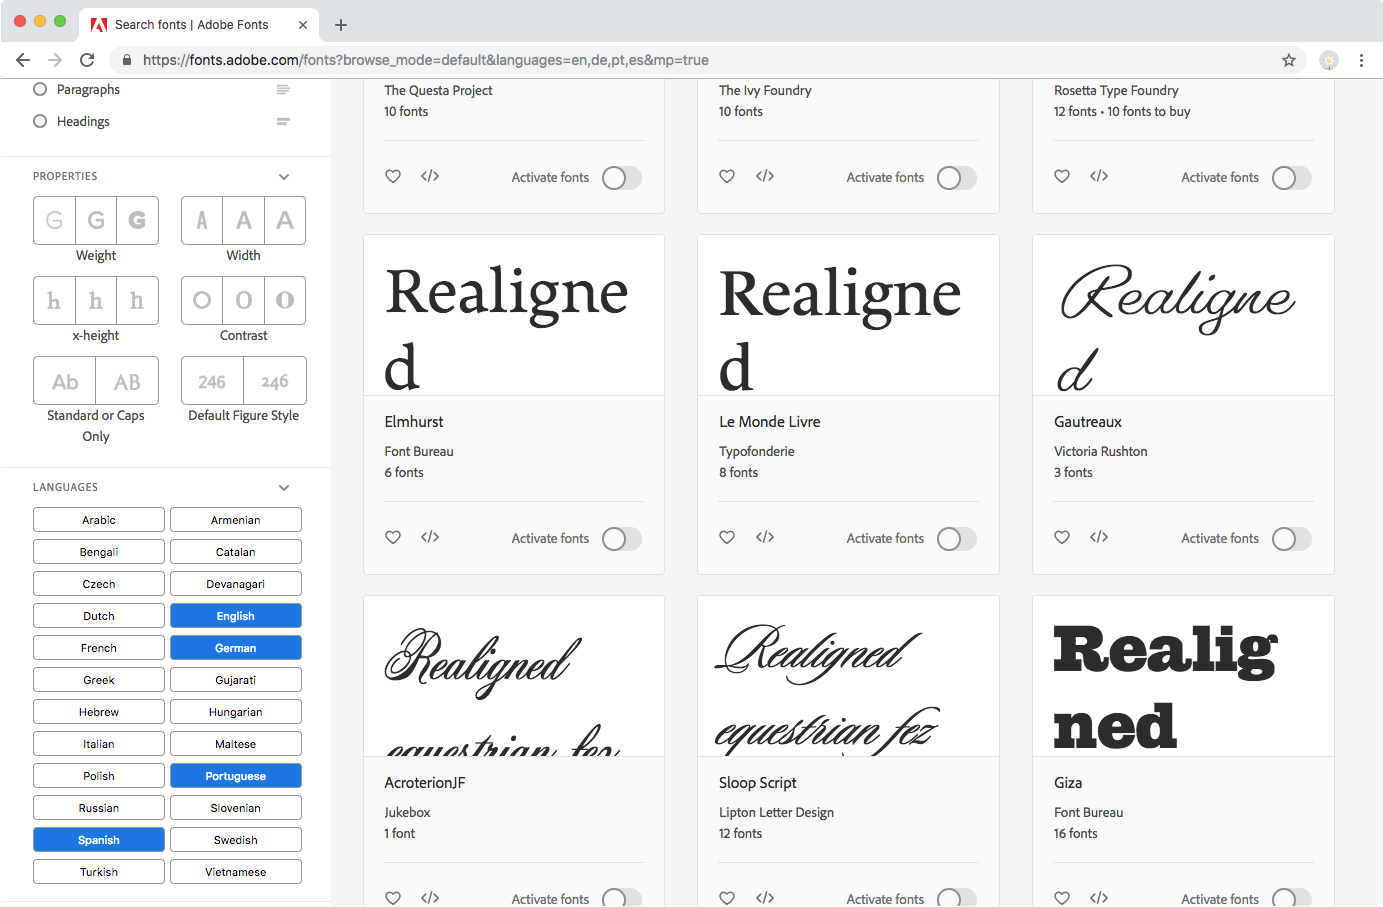Favorite the Elmhurst font family heart icon
Viewport: 1383px width, 907px height.
point(393,537)
